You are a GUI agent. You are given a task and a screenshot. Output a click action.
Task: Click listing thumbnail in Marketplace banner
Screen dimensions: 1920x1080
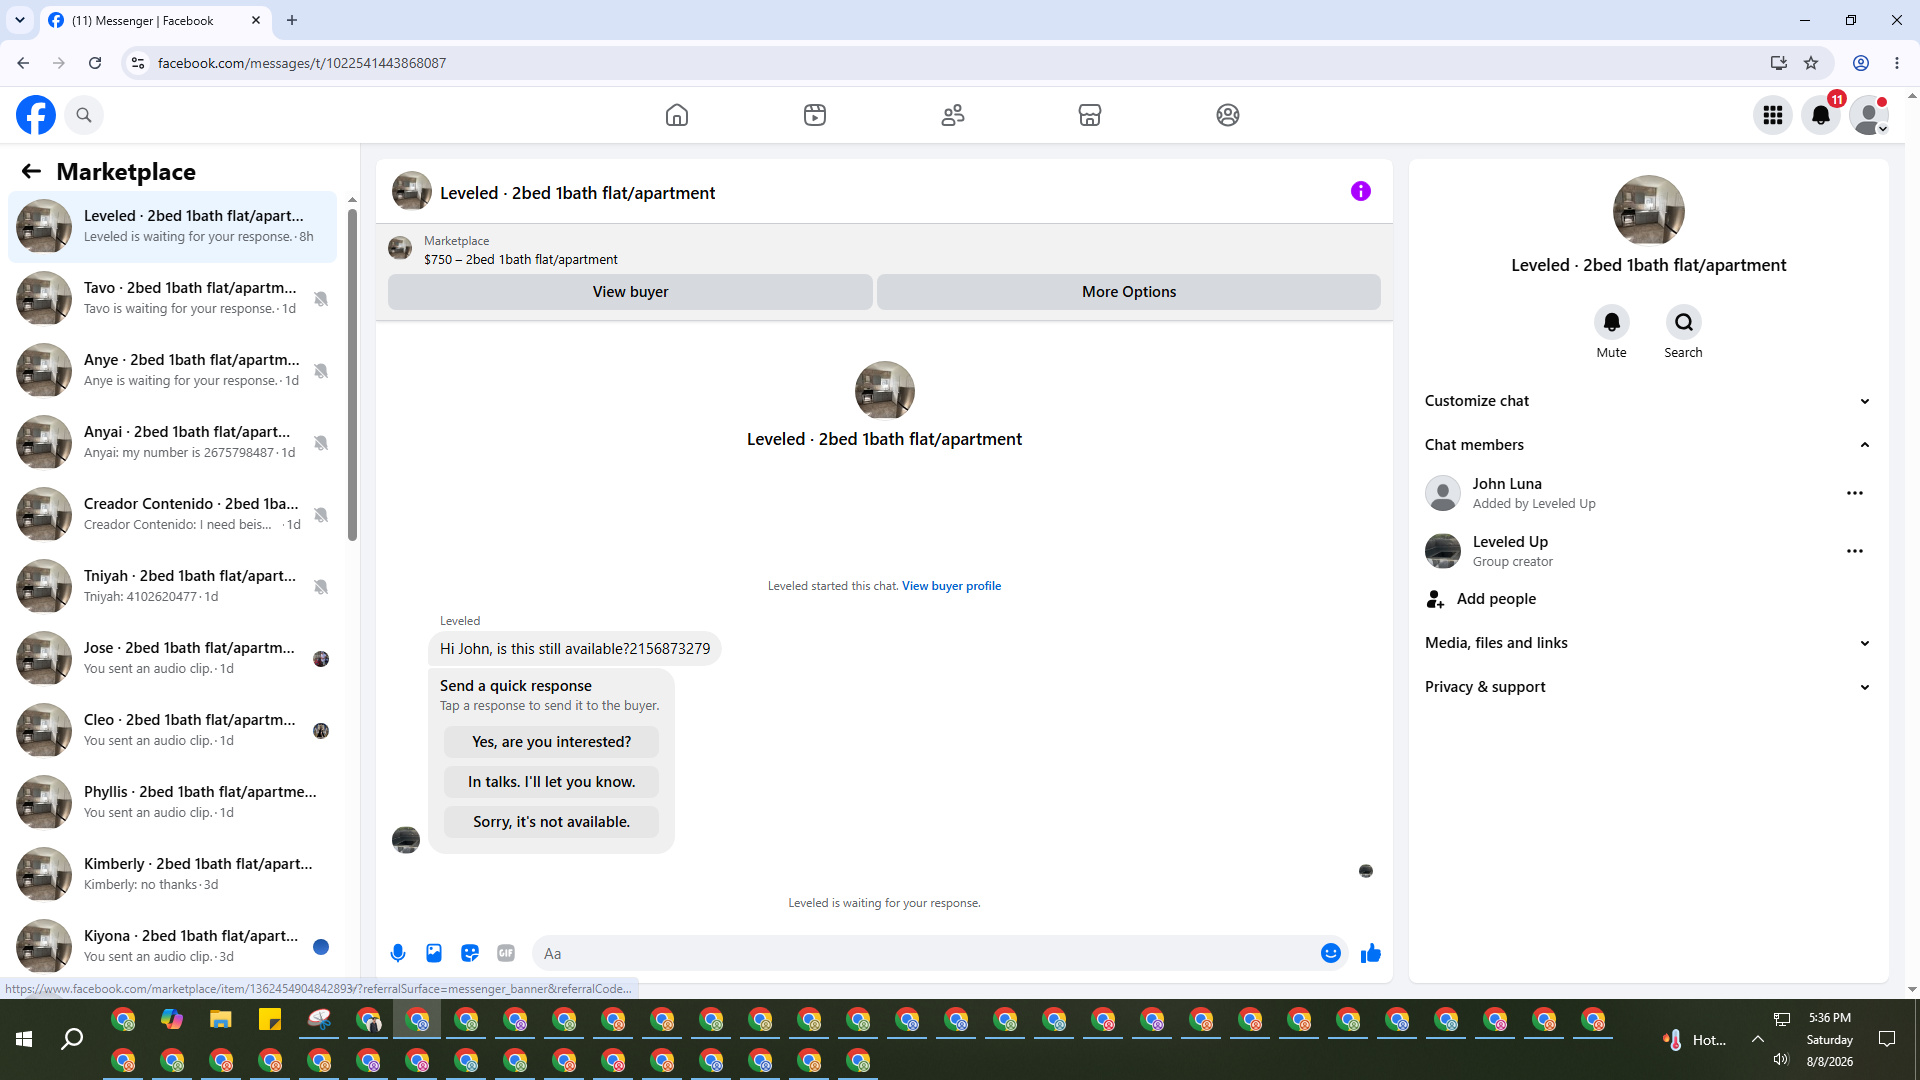pyautogui.click(x=400, y=248)
